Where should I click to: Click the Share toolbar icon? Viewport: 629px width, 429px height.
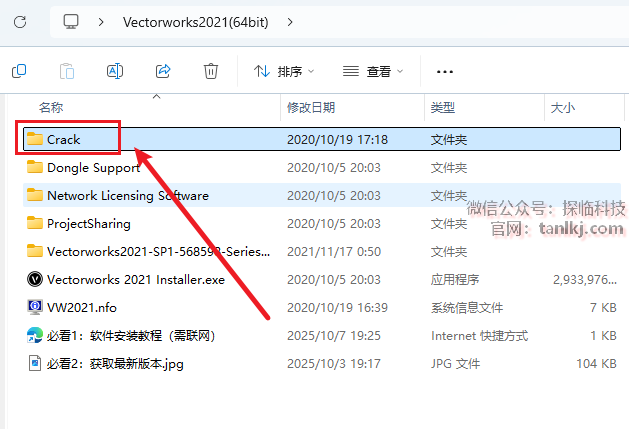(x=163, y=71)
